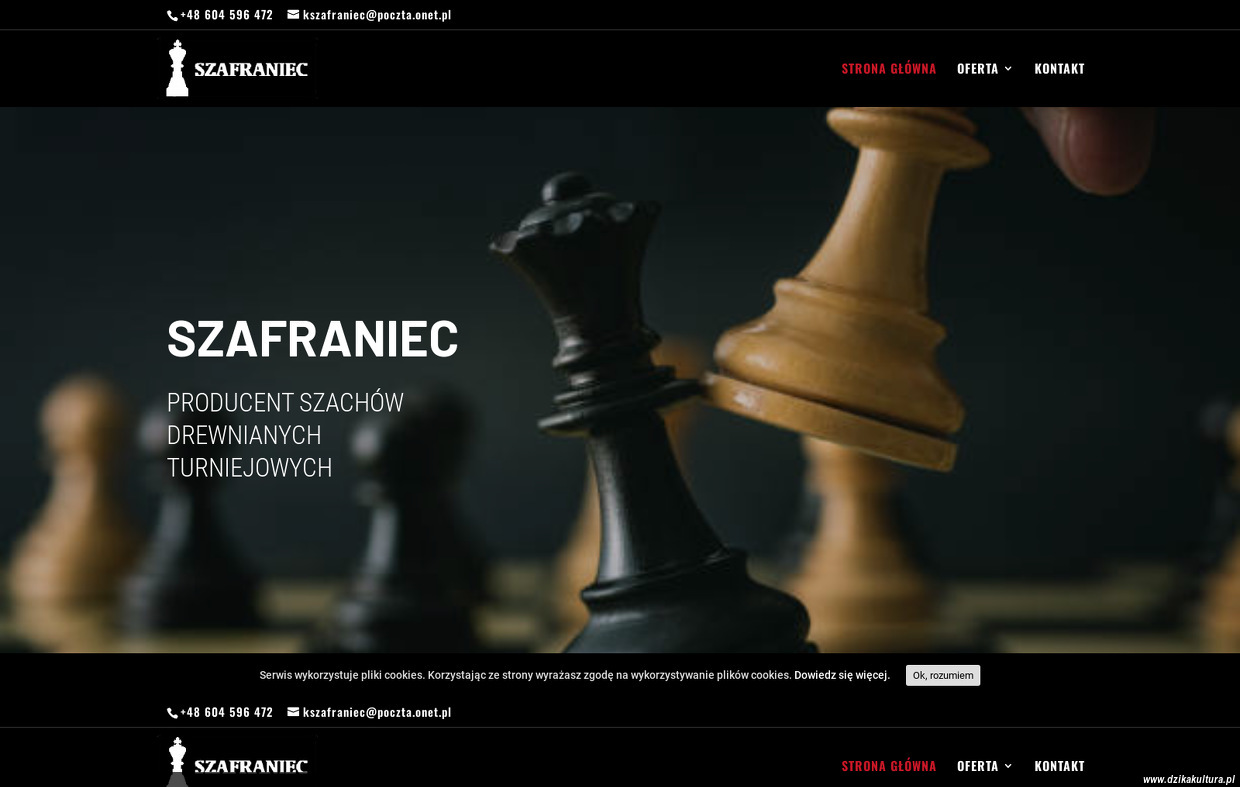
Task: Select Strona Główna in the lower navigation
Action: pyautogui.click(x=889, y=766)
